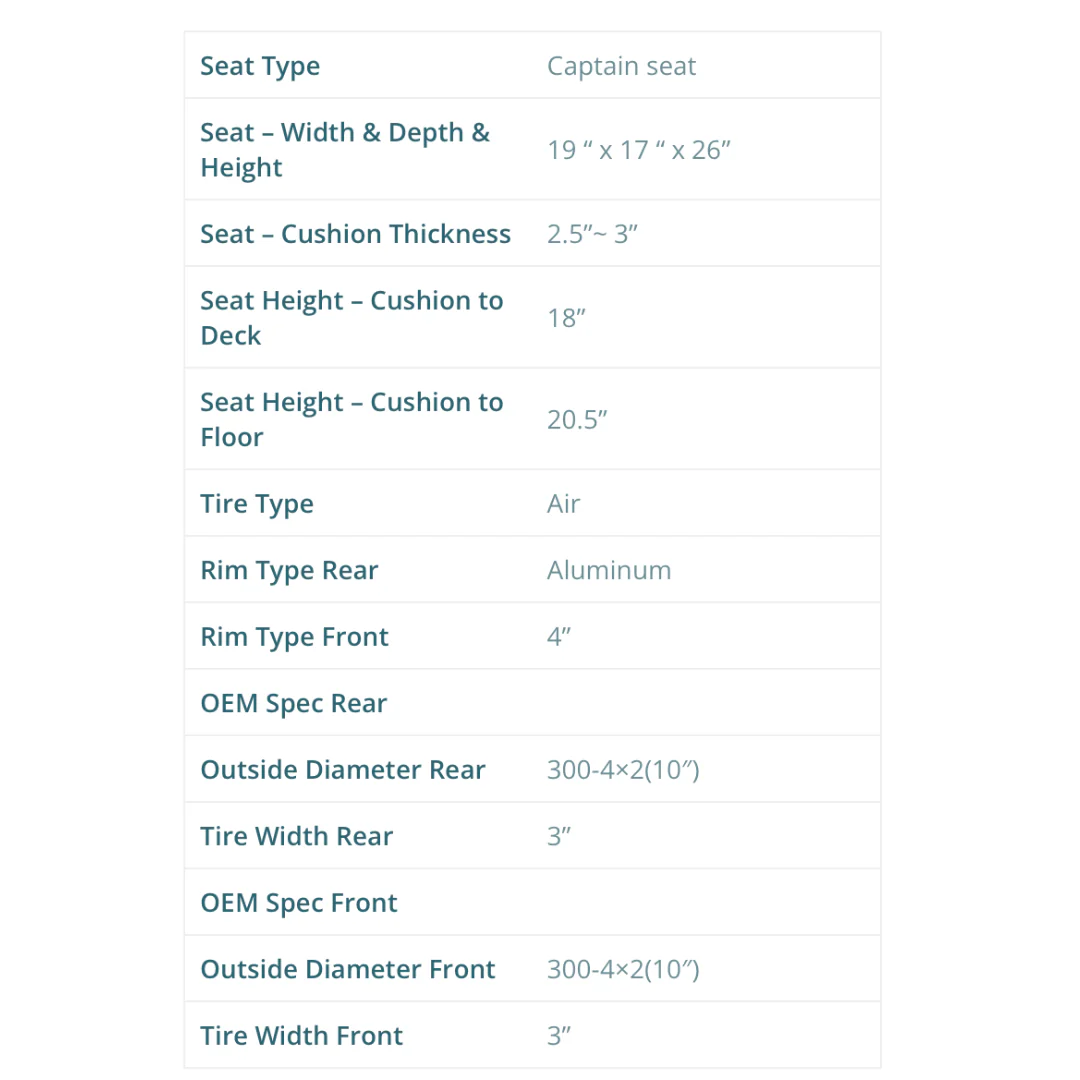Select the Outside Diameter Front 300-4×2 value
The image size is (1080, 1080).
(623, 969)
